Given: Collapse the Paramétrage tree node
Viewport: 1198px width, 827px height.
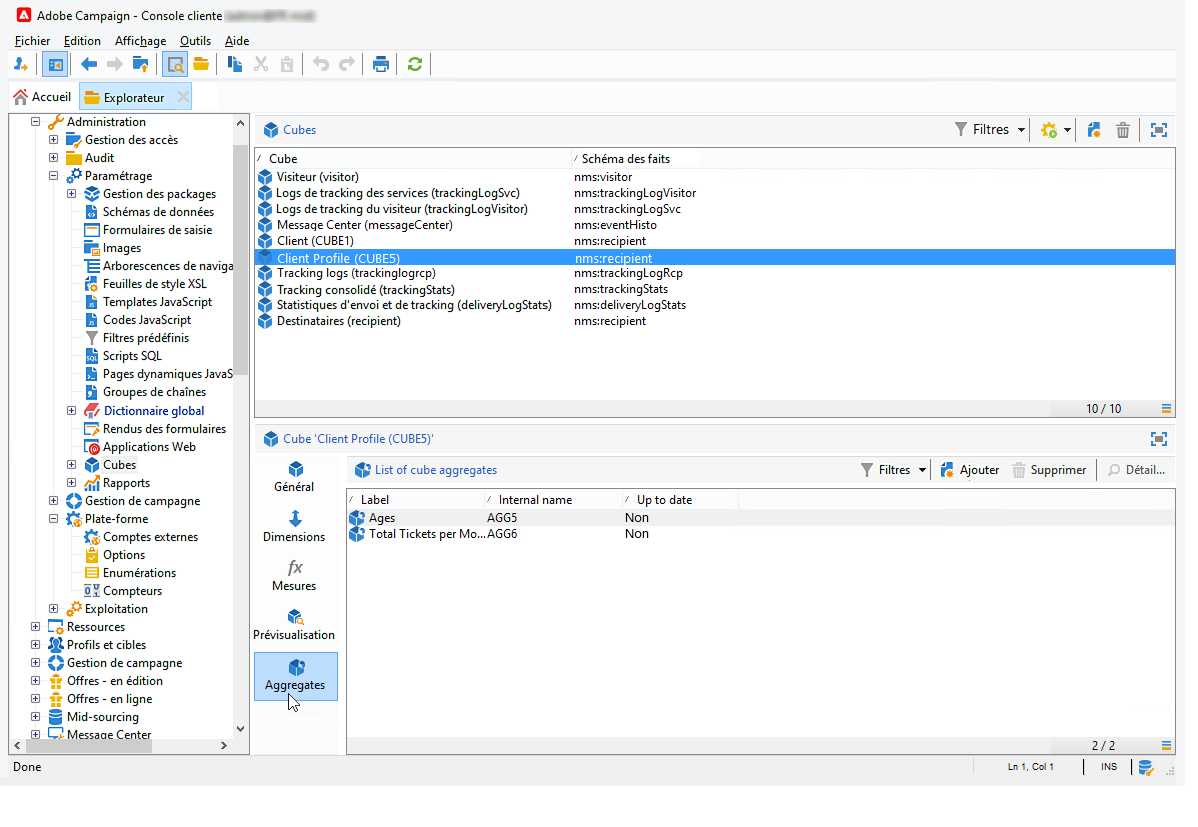Looking at the screenshot, I should point(53,176).
